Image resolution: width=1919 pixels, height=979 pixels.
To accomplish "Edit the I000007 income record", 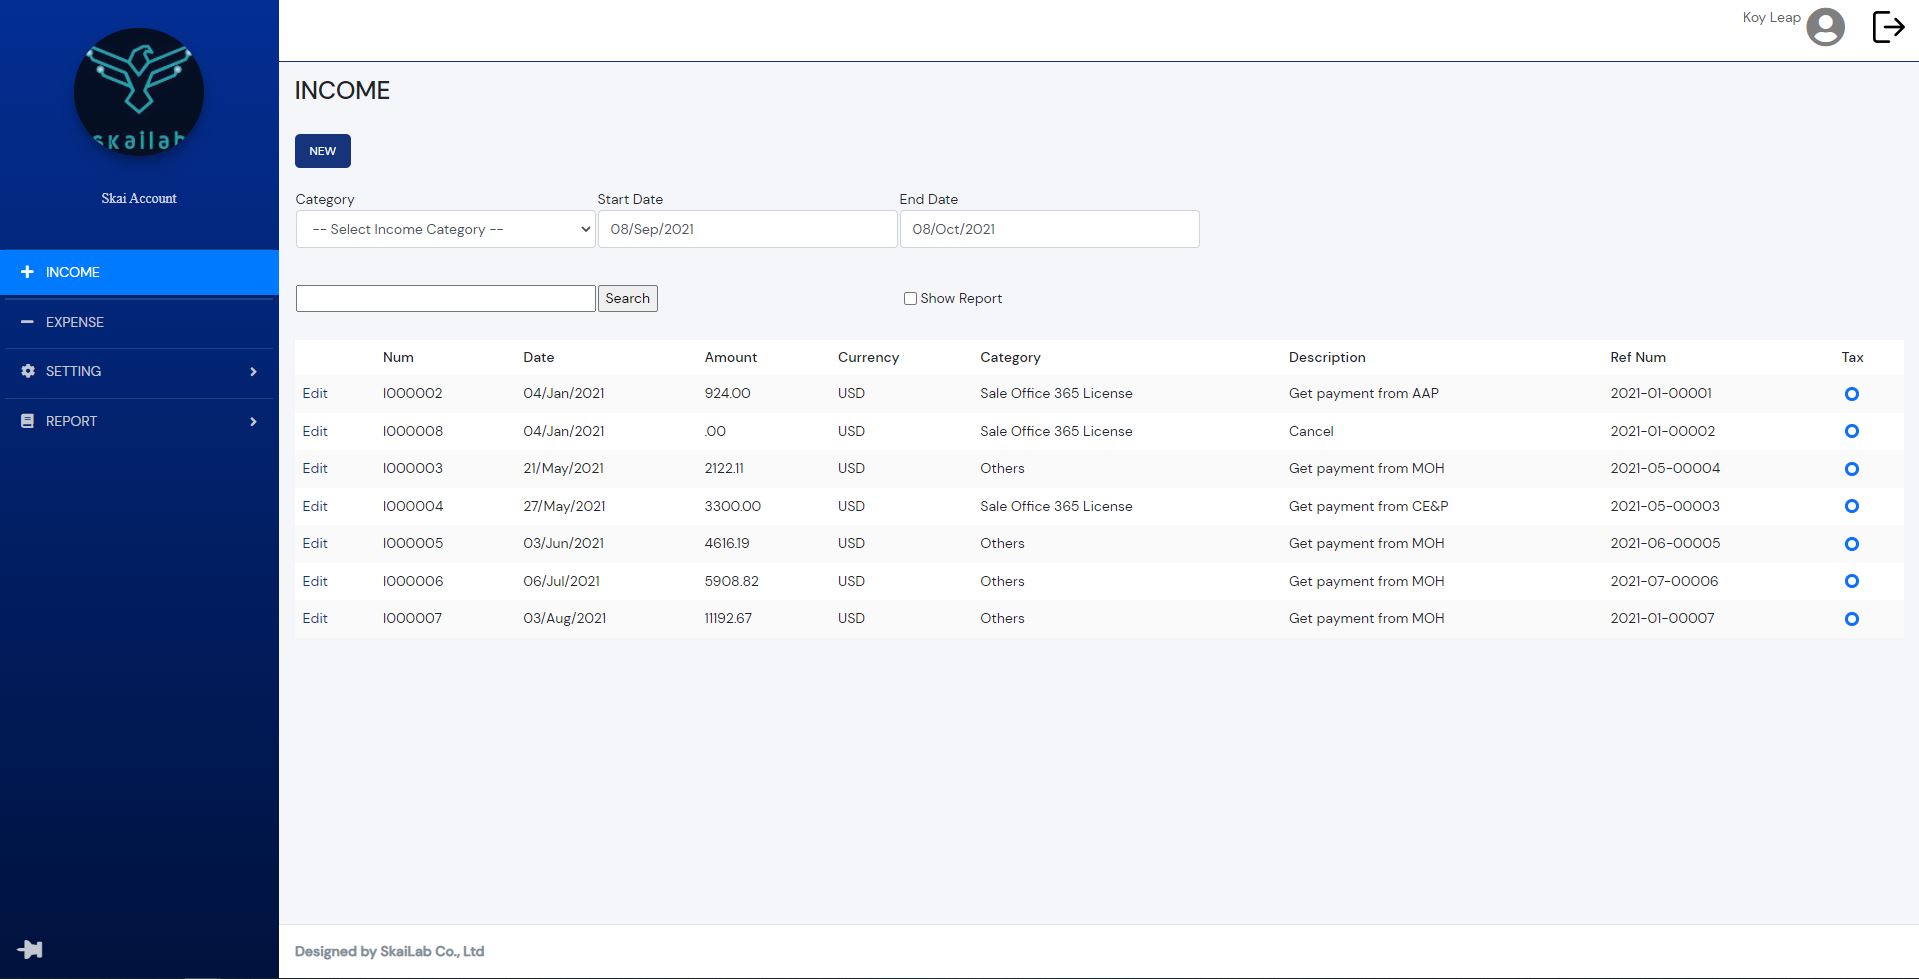I will pos(315,618).
